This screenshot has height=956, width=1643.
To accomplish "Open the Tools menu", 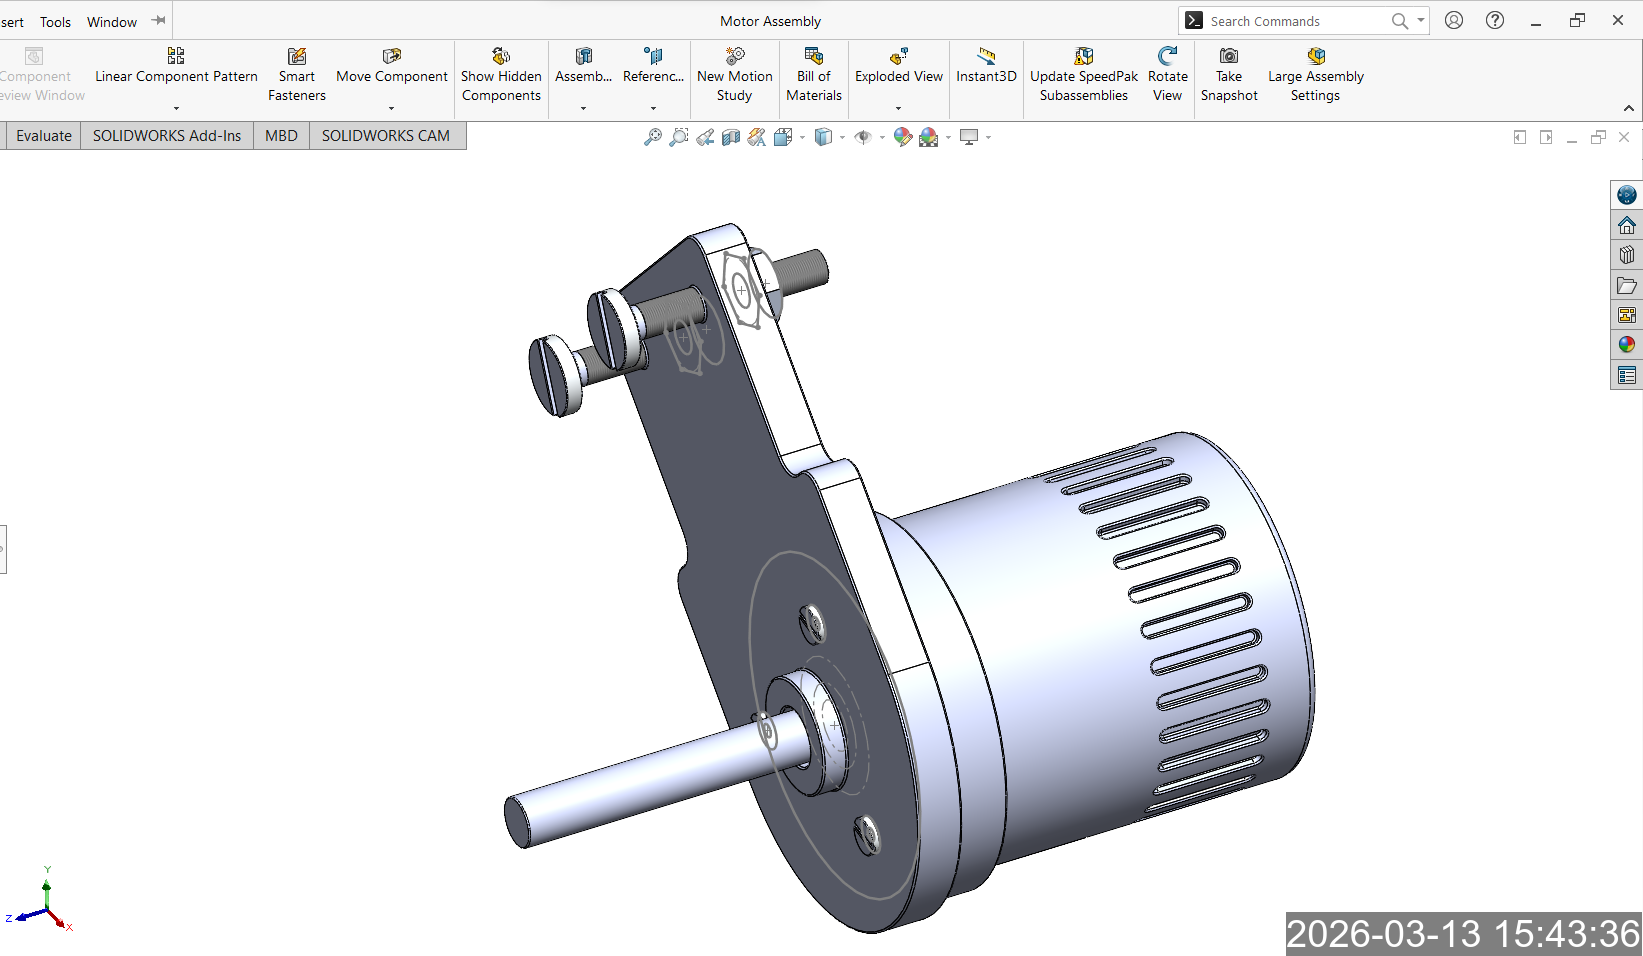I will point(55,22).
